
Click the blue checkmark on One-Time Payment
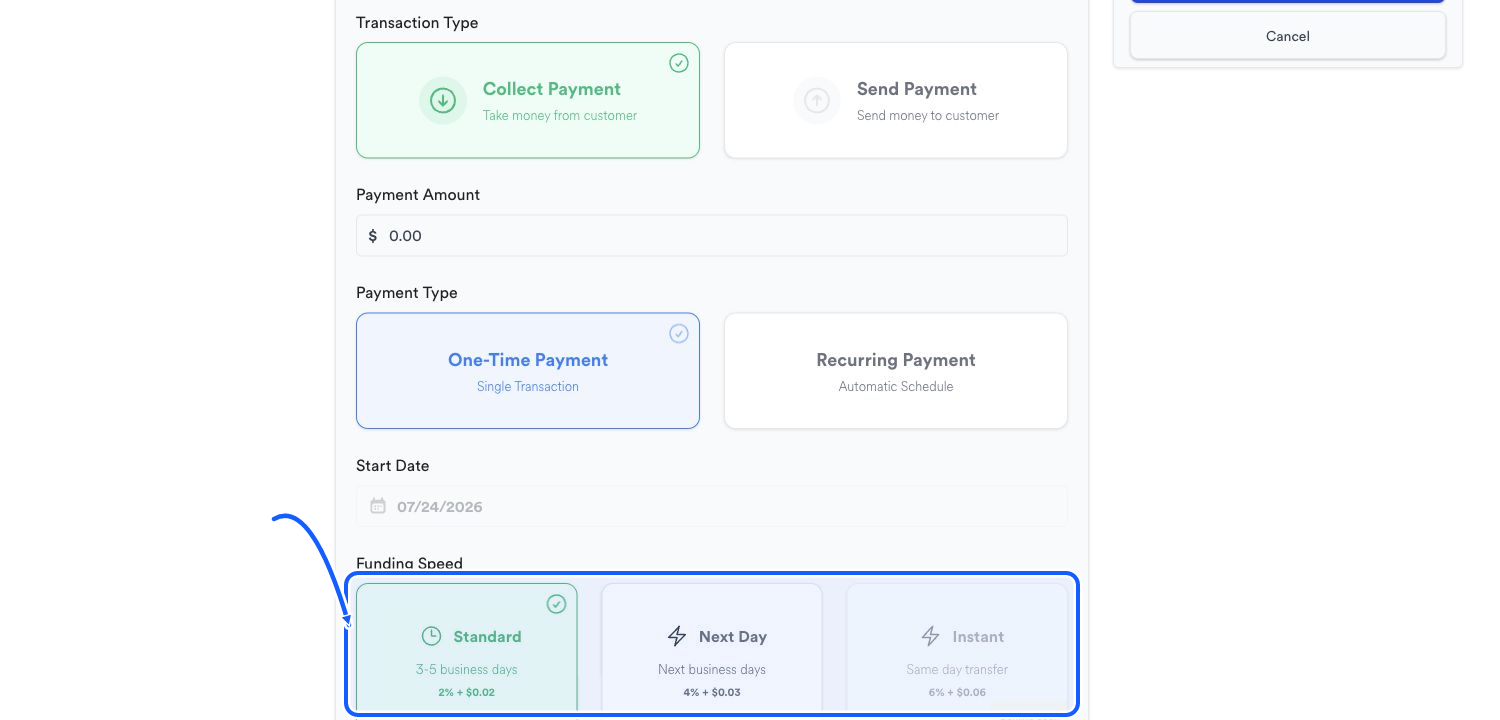pyautogui.click(x=679, y=334)
